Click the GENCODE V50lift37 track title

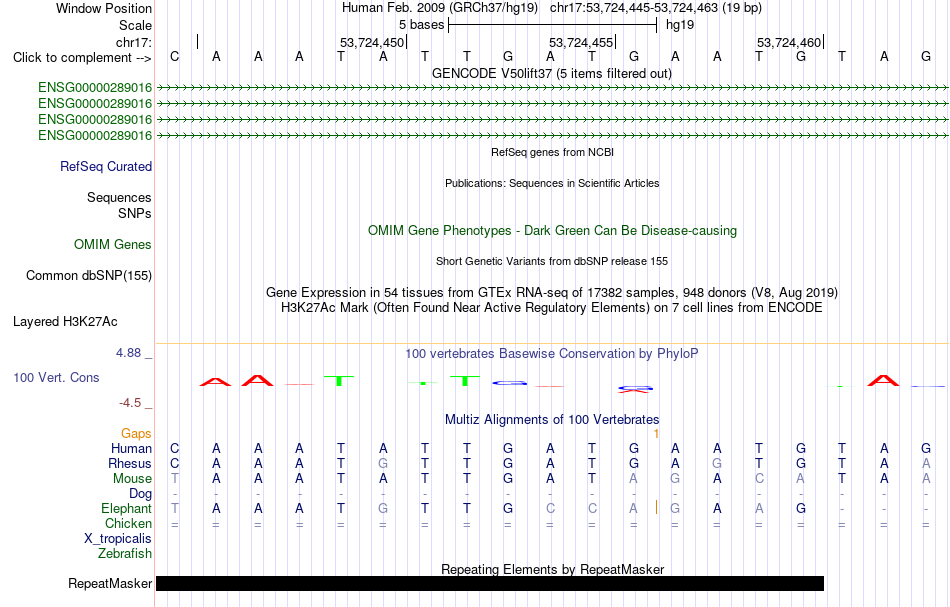(x=551, y=74)
